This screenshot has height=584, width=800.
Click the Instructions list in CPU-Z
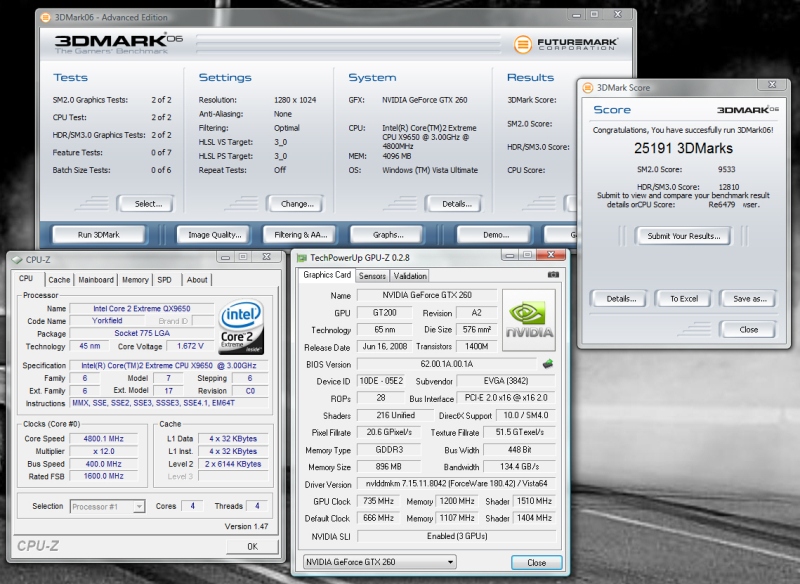pyautogui.click(x=168, y=403)
